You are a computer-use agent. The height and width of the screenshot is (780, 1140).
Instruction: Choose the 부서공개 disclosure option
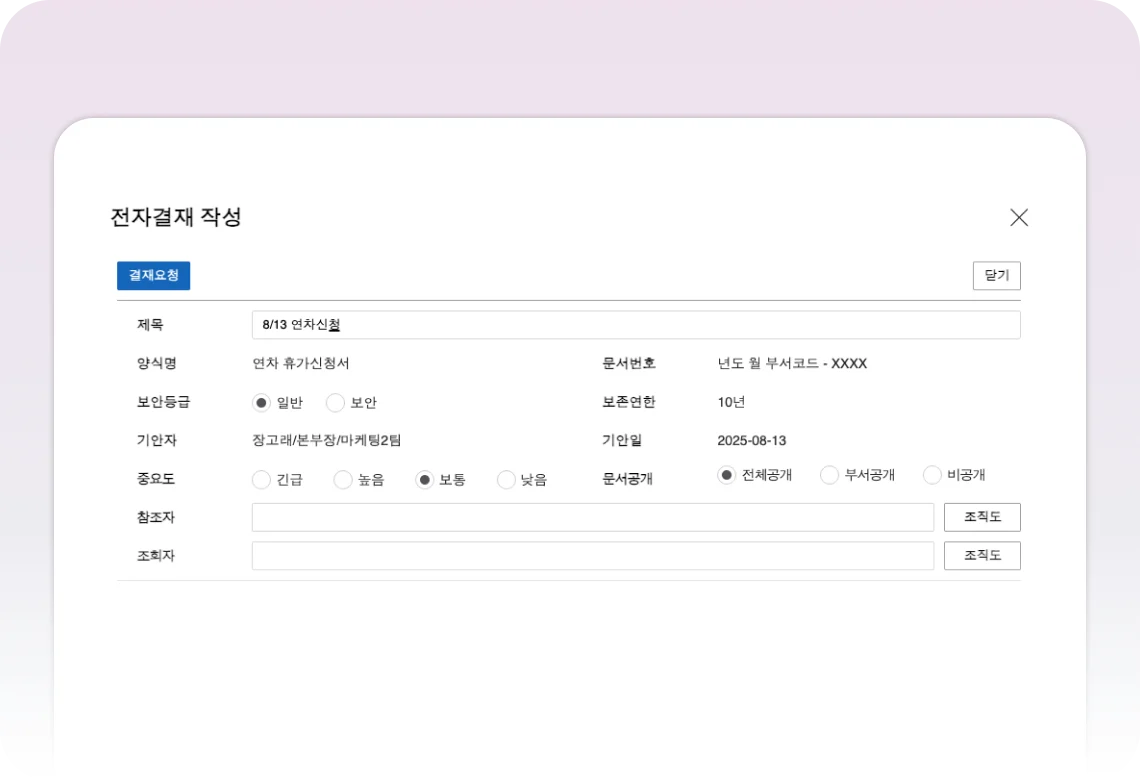[829, 475]
